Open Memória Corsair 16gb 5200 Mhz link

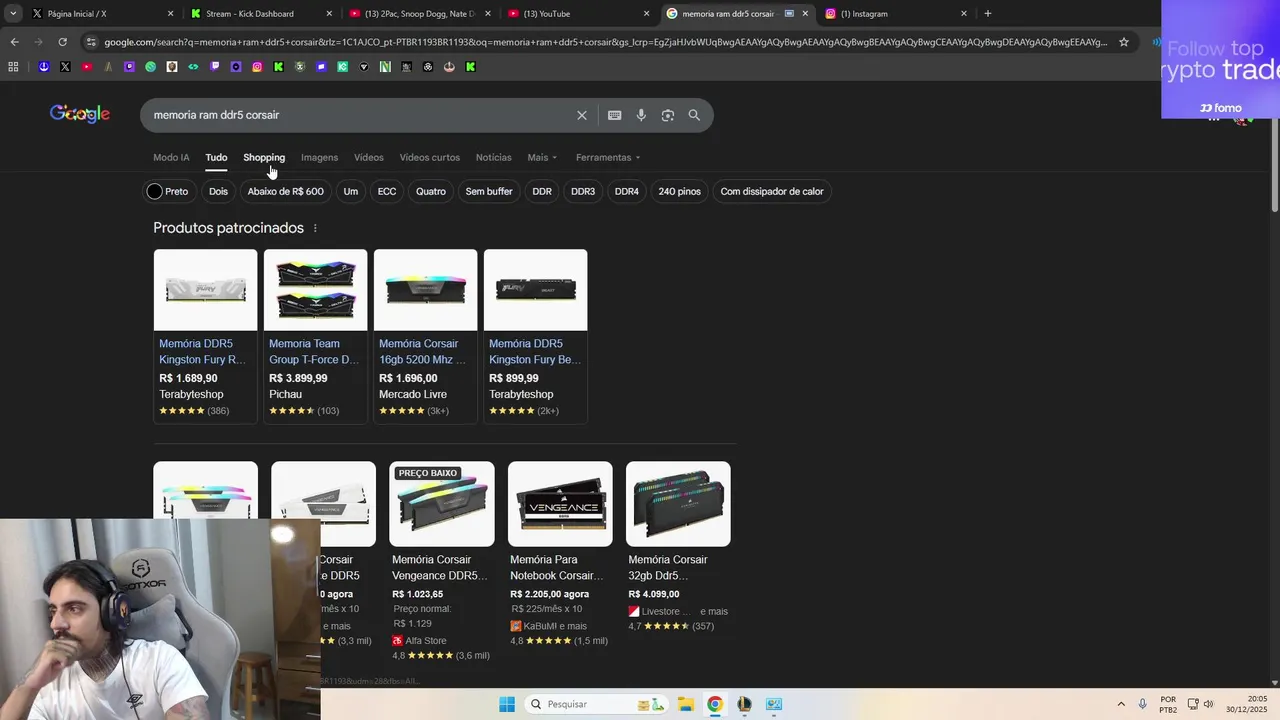pos(422,351)
